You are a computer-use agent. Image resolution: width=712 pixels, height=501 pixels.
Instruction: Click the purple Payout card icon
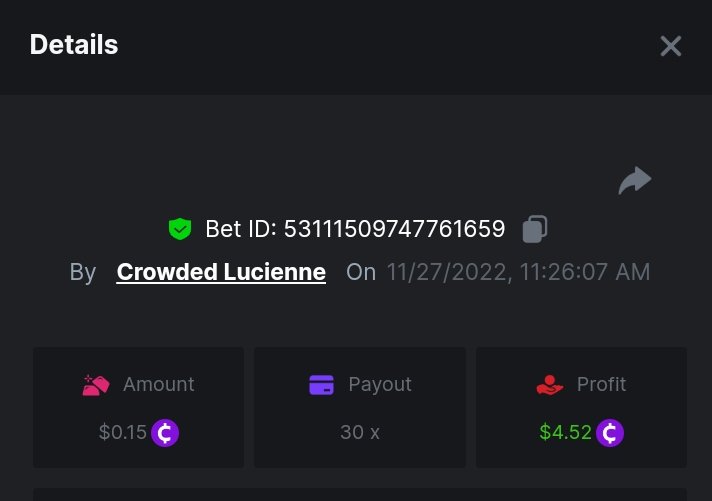pos(322,385)
